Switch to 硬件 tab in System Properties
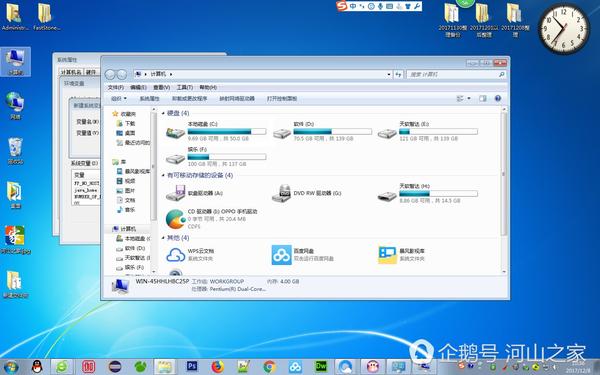Viewport: 600px width, 375px height. [91, 72]
